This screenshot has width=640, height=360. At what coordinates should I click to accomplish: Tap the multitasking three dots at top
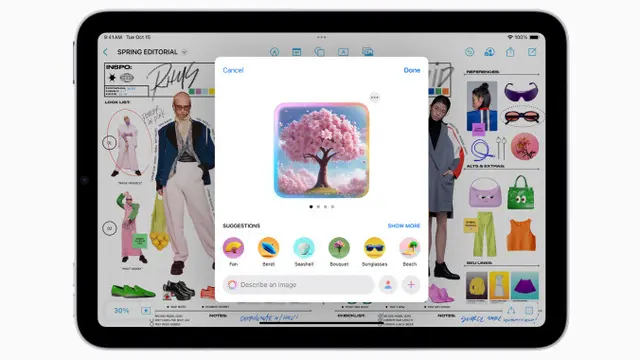click(322, 37)
